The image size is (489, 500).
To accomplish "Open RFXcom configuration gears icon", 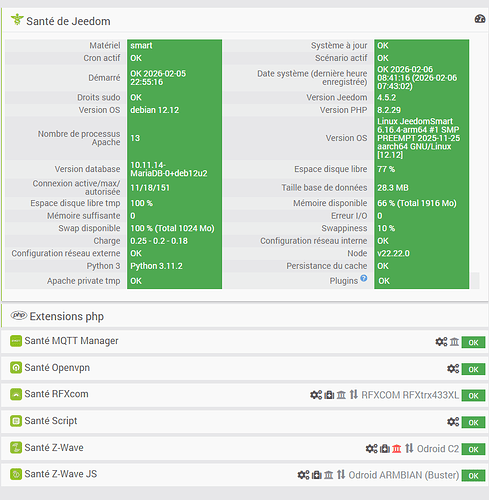I will [x=316, y=395].
